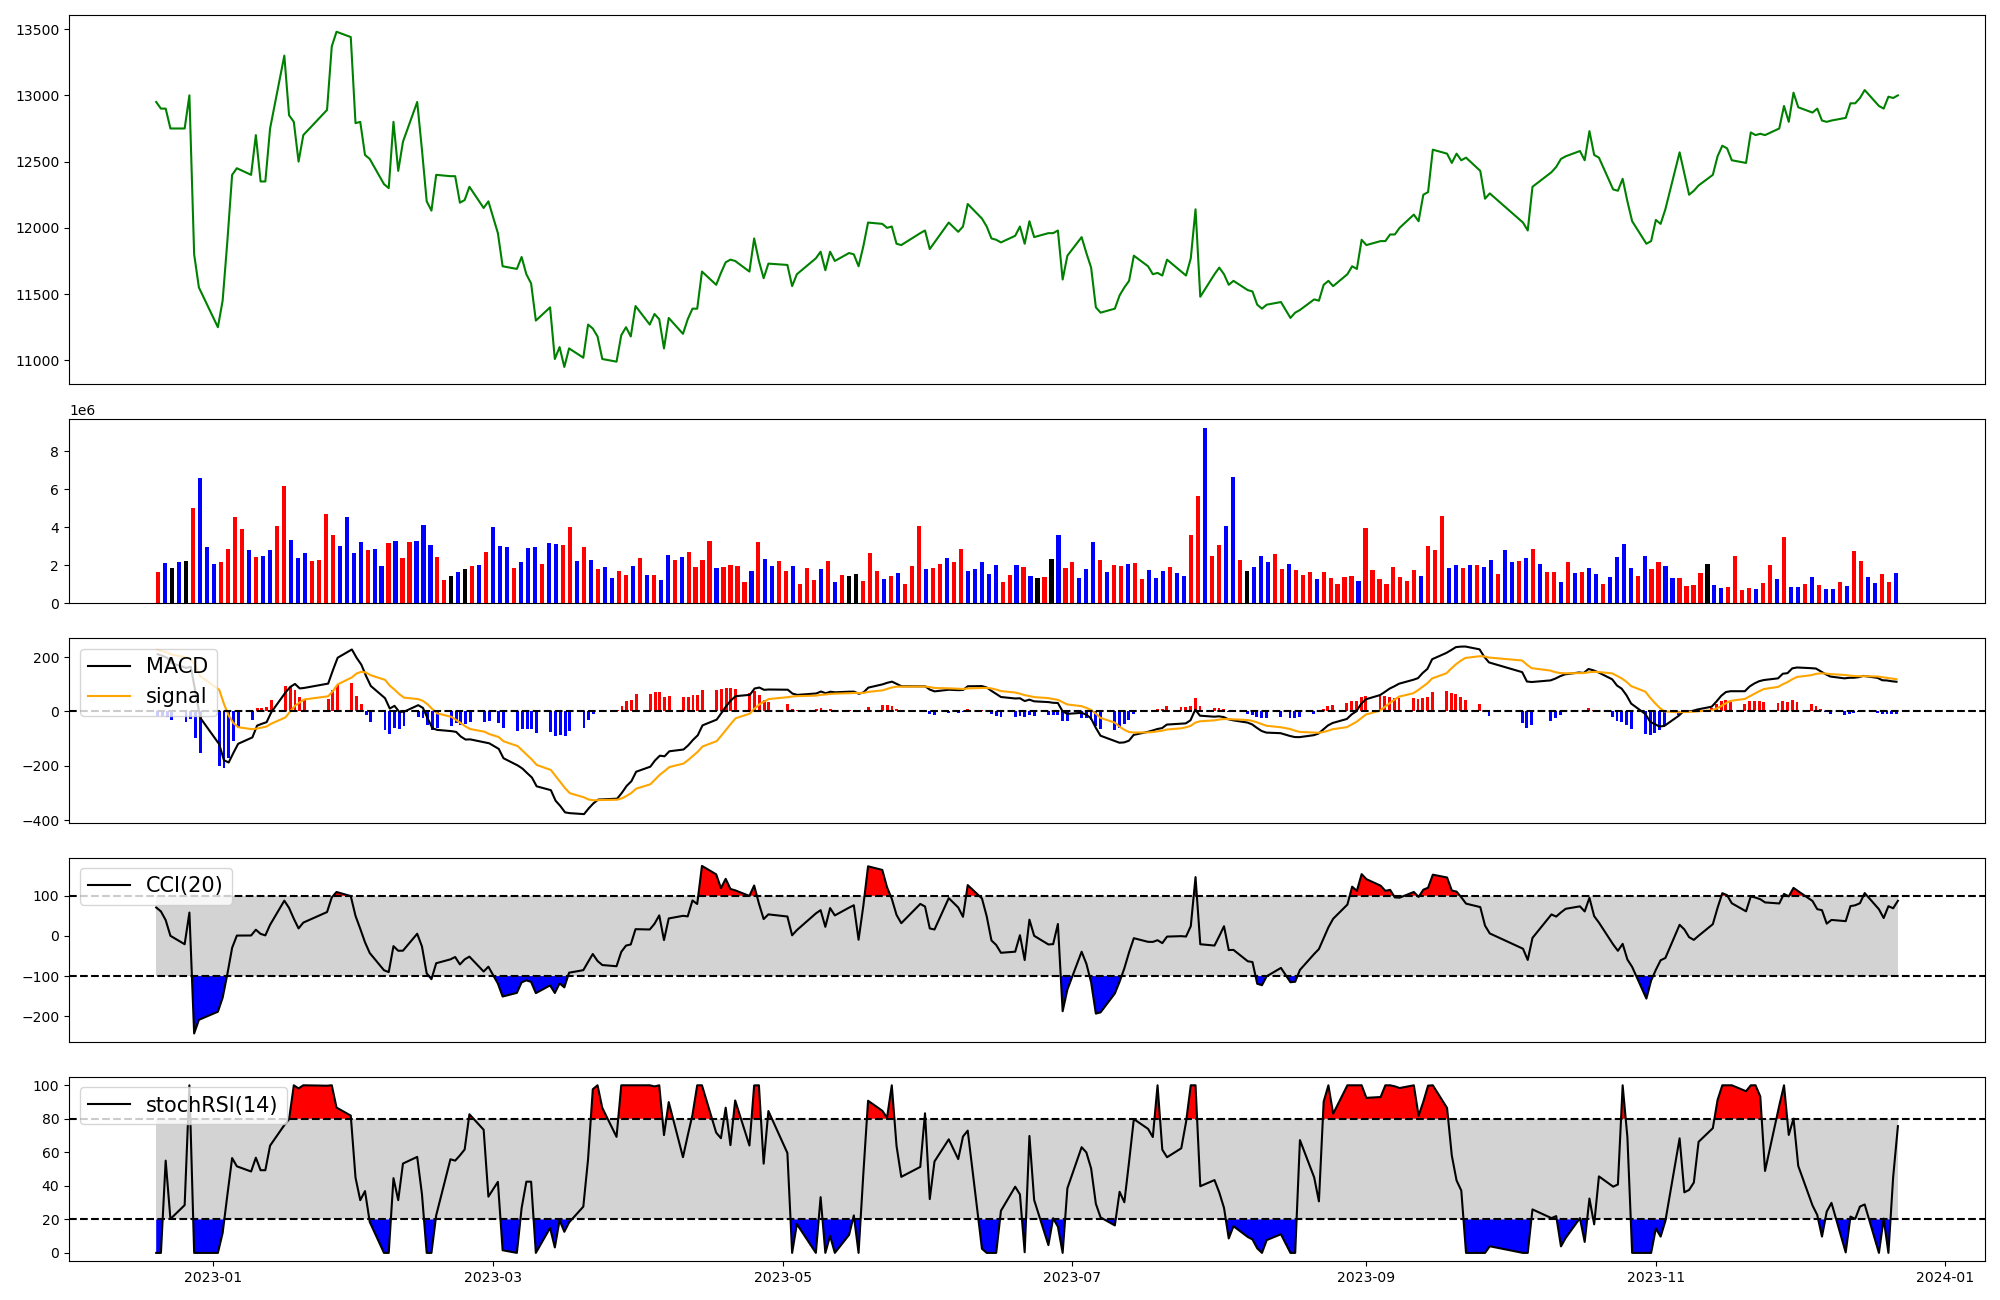
Task: Click the 11000 price axis label
Action: point(37,361)
